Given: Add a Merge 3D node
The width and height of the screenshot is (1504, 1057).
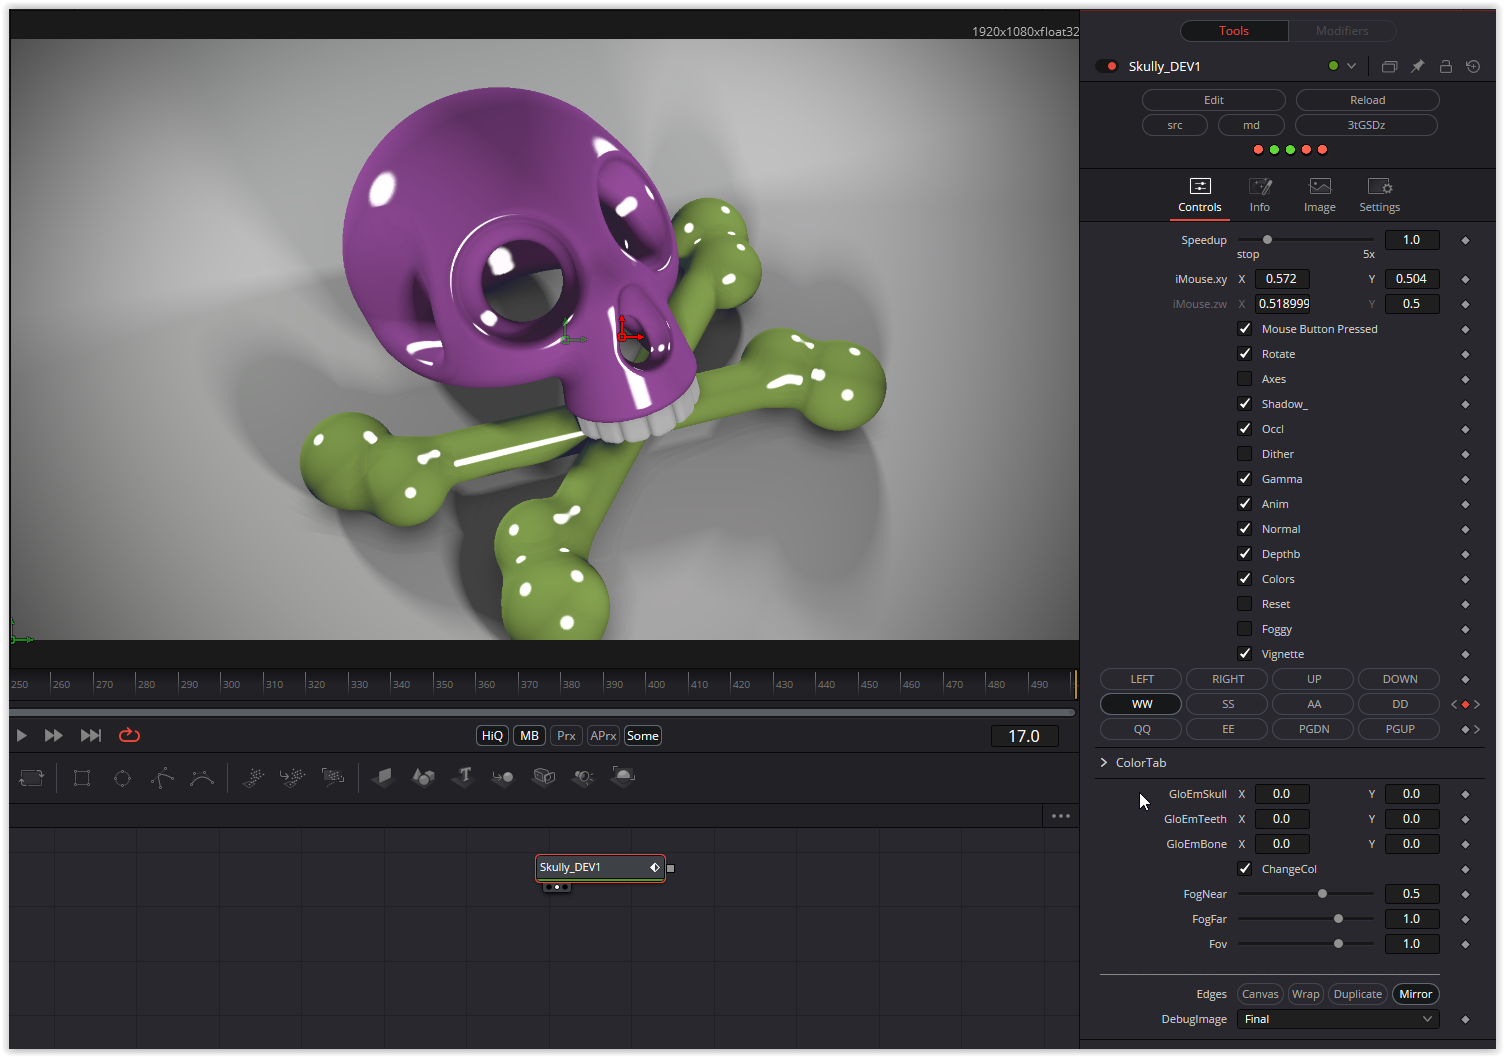Looking at the screenshot, I should tap(503, 777).
